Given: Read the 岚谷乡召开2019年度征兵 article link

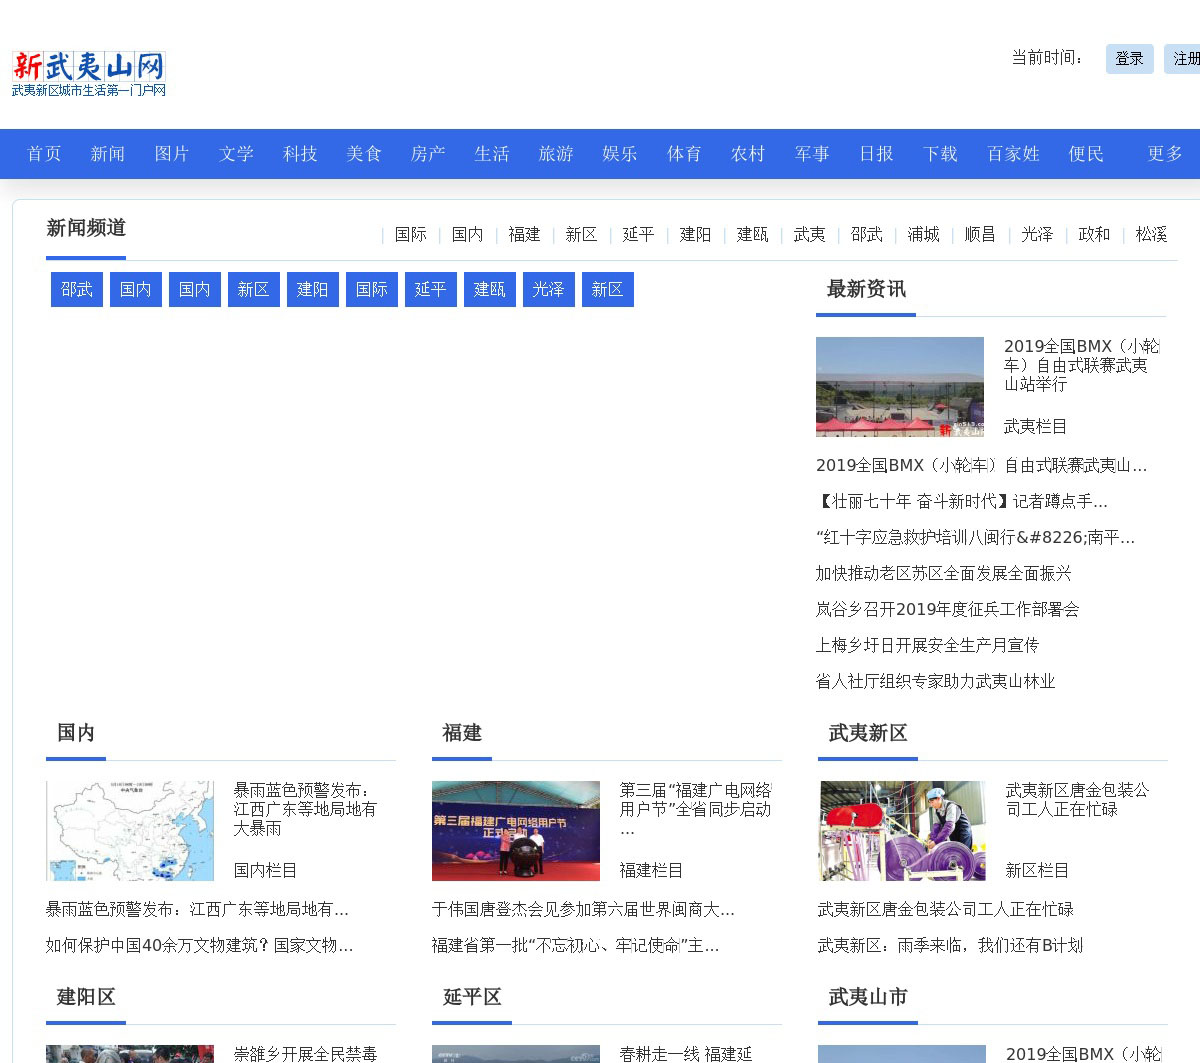Looking at the screenshot, I should 947,609.
